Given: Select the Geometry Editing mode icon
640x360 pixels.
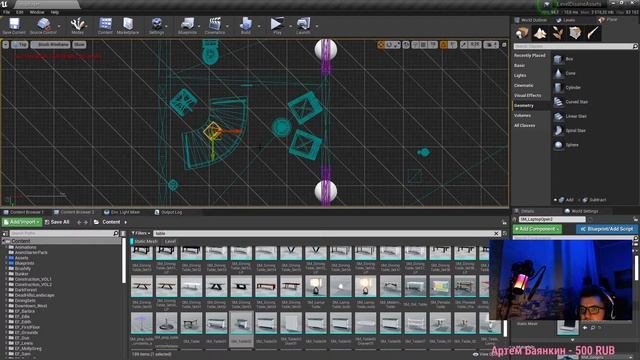Looking at the screenshot, I should tap(575, 33).
